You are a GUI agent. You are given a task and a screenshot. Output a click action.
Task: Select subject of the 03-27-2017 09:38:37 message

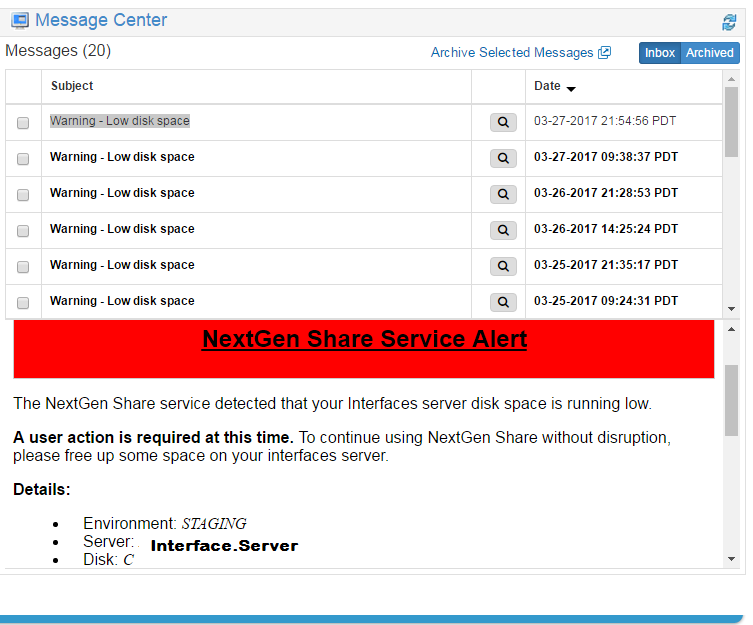point(122,157)
